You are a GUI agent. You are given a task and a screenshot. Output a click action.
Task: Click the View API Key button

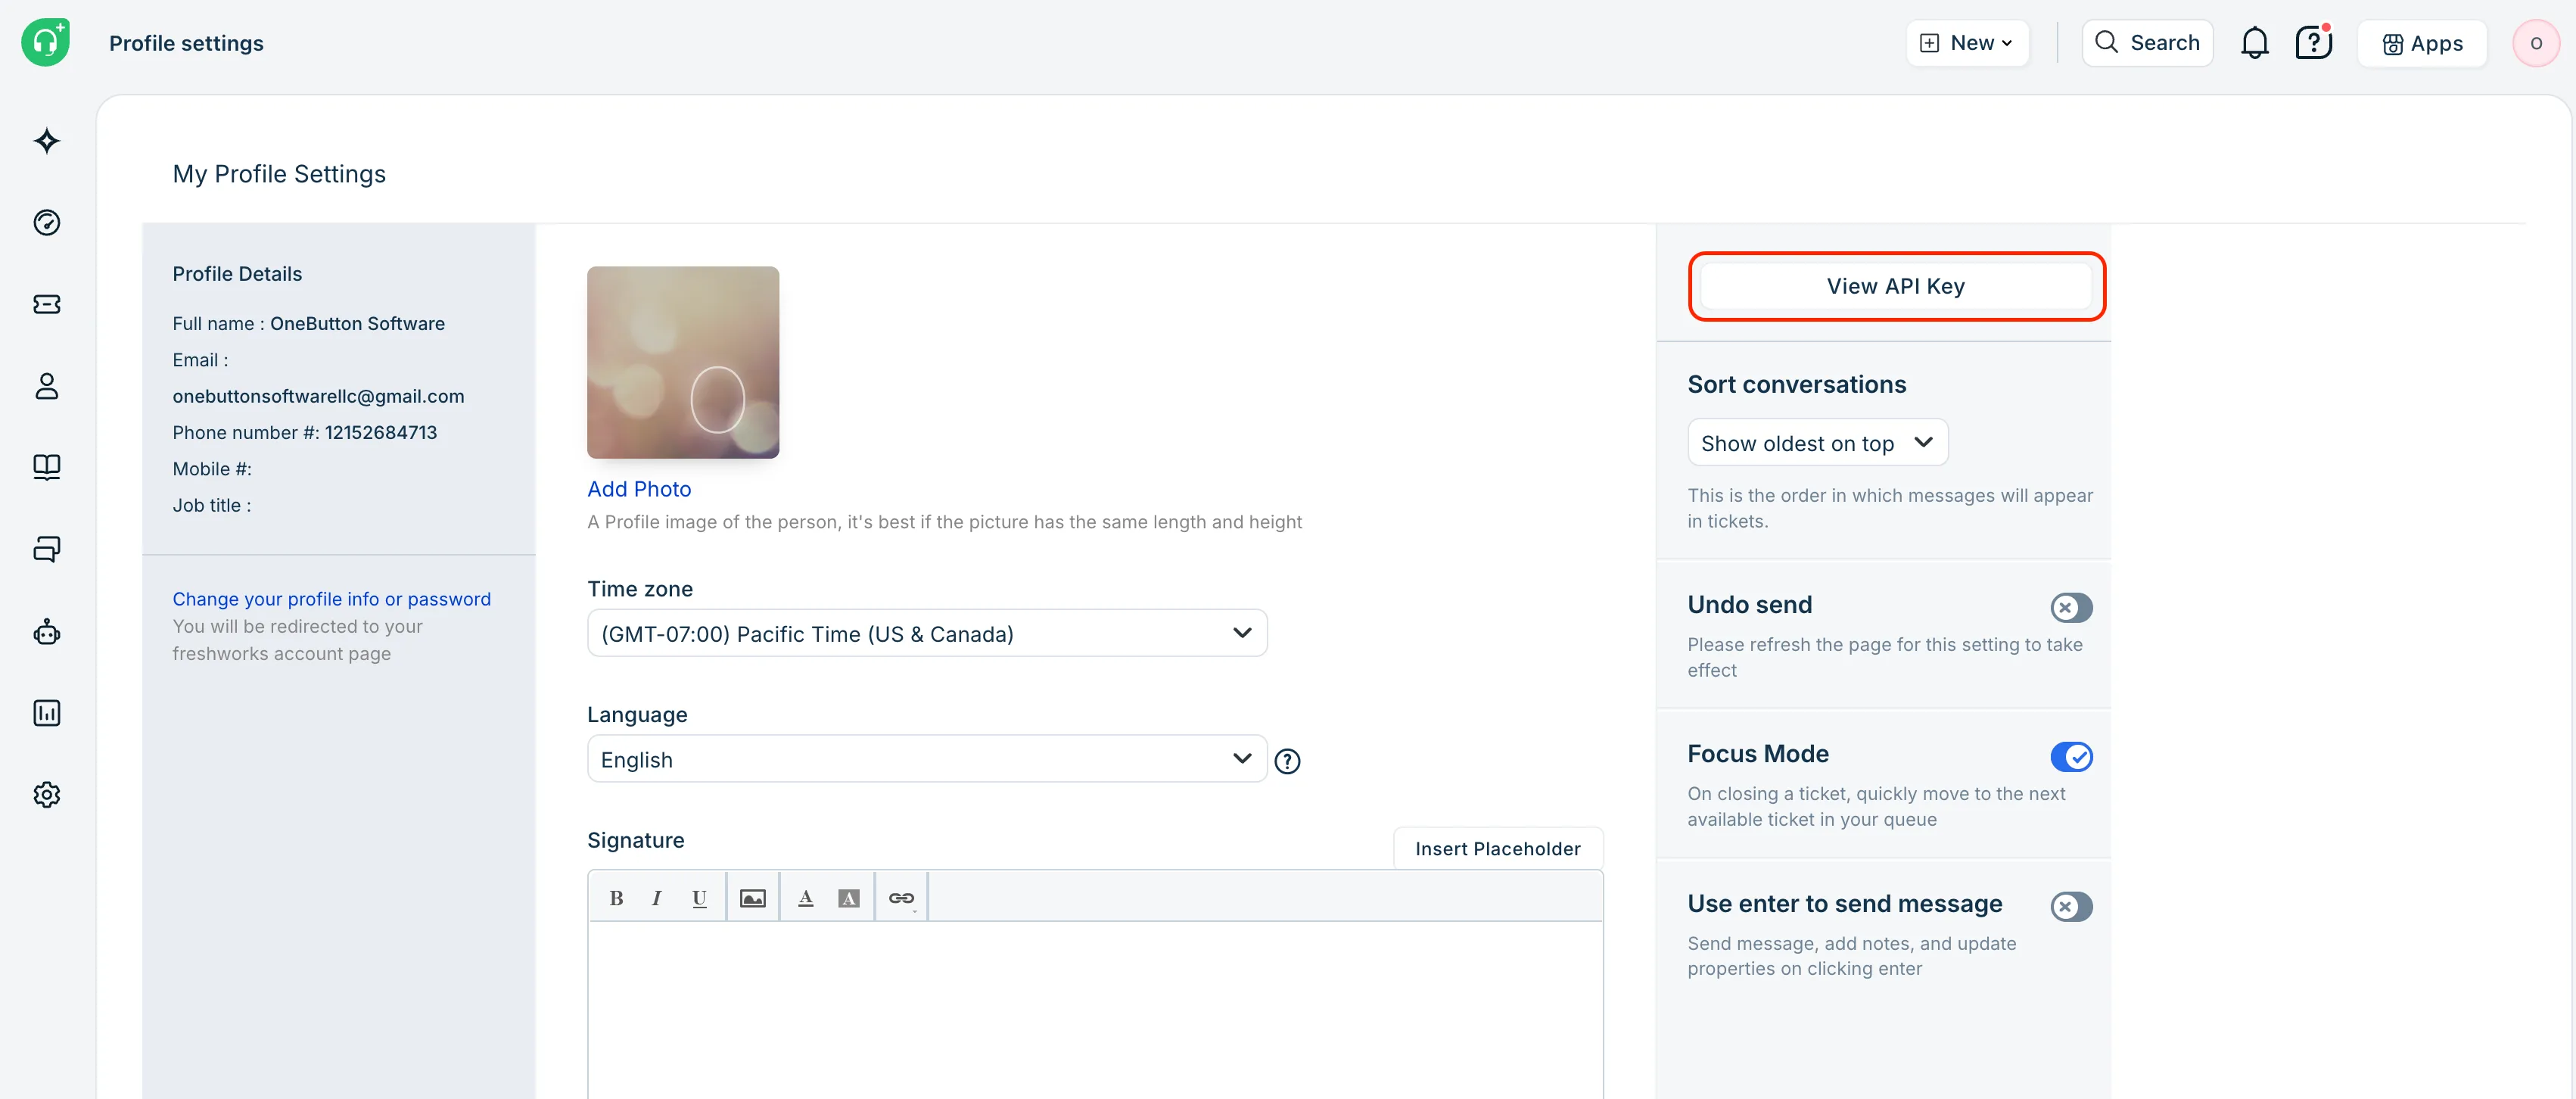1896,286
